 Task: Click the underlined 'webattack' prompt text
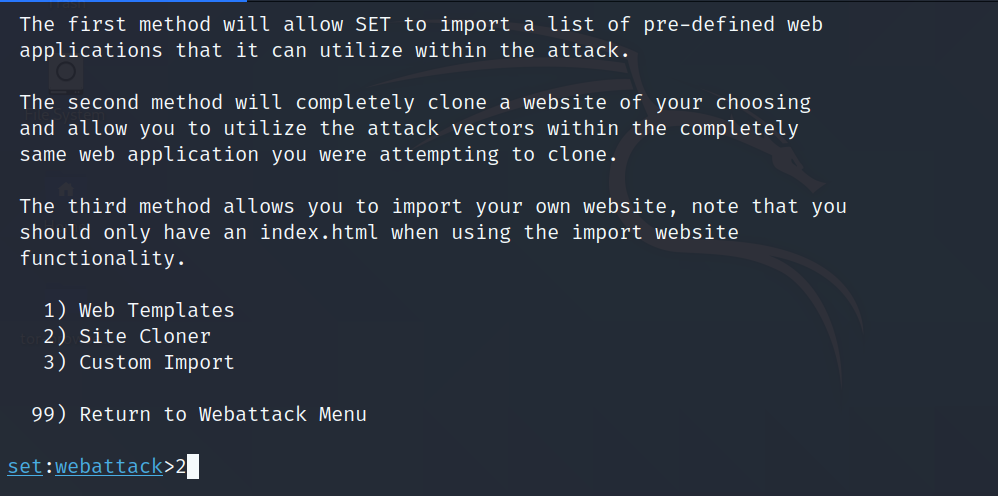click(x=109, y=466)
